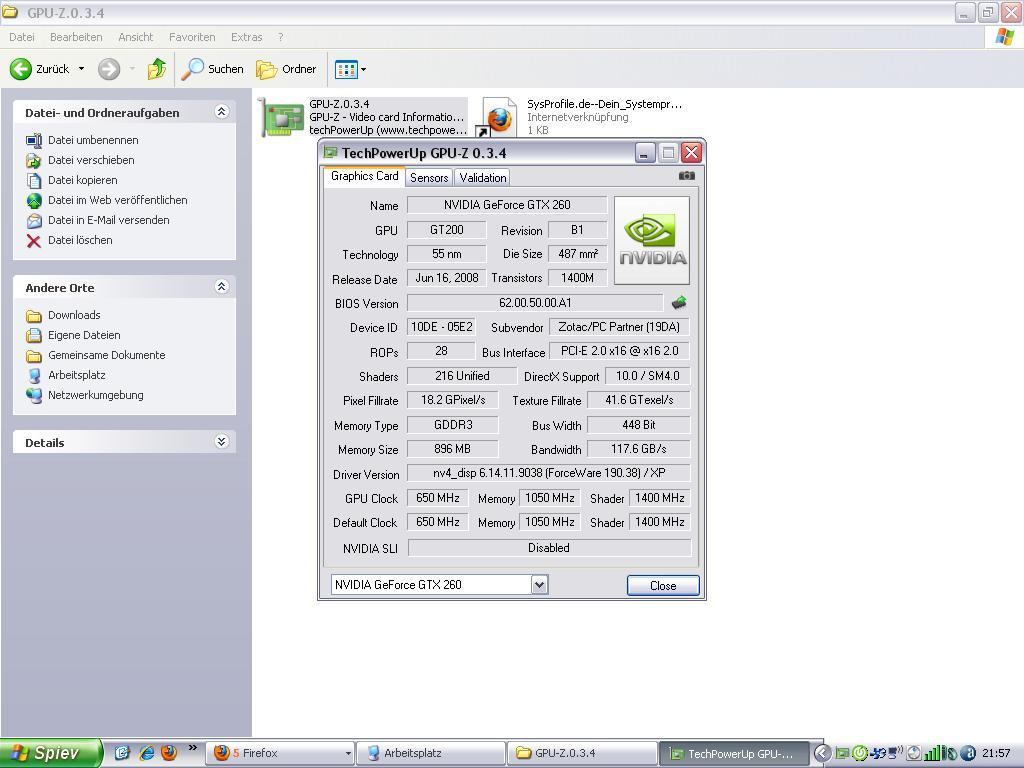Open the Datei menu
This screenshot has height=768, width=1024.
pyautogui.click(x=22, y=37)
